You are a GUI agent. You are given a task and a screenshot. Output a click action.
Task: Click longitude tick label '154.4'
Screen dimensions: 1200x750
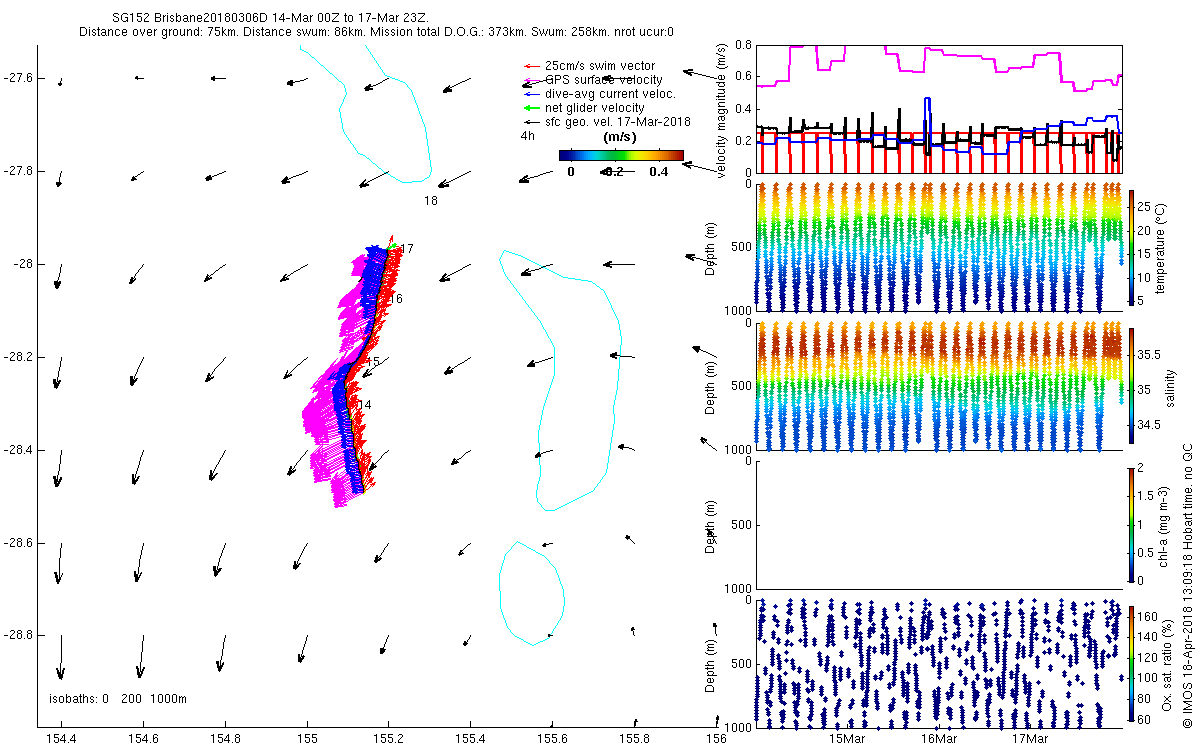(x=62, y=738)
